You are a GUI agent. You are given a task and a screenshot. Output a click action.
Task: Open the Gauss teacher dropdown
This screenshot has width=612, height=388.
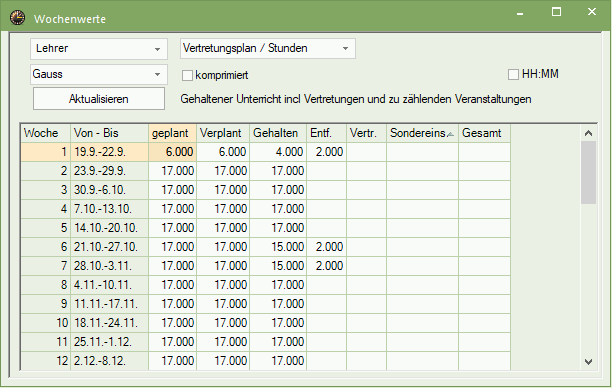point(99,74)
